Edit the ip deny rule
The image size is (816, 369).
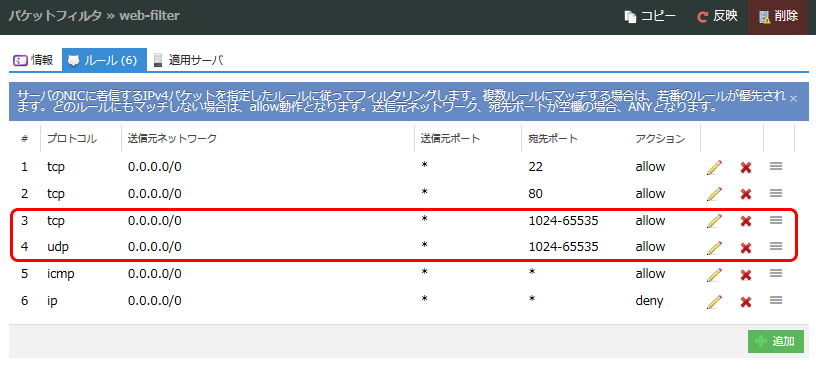715,301
